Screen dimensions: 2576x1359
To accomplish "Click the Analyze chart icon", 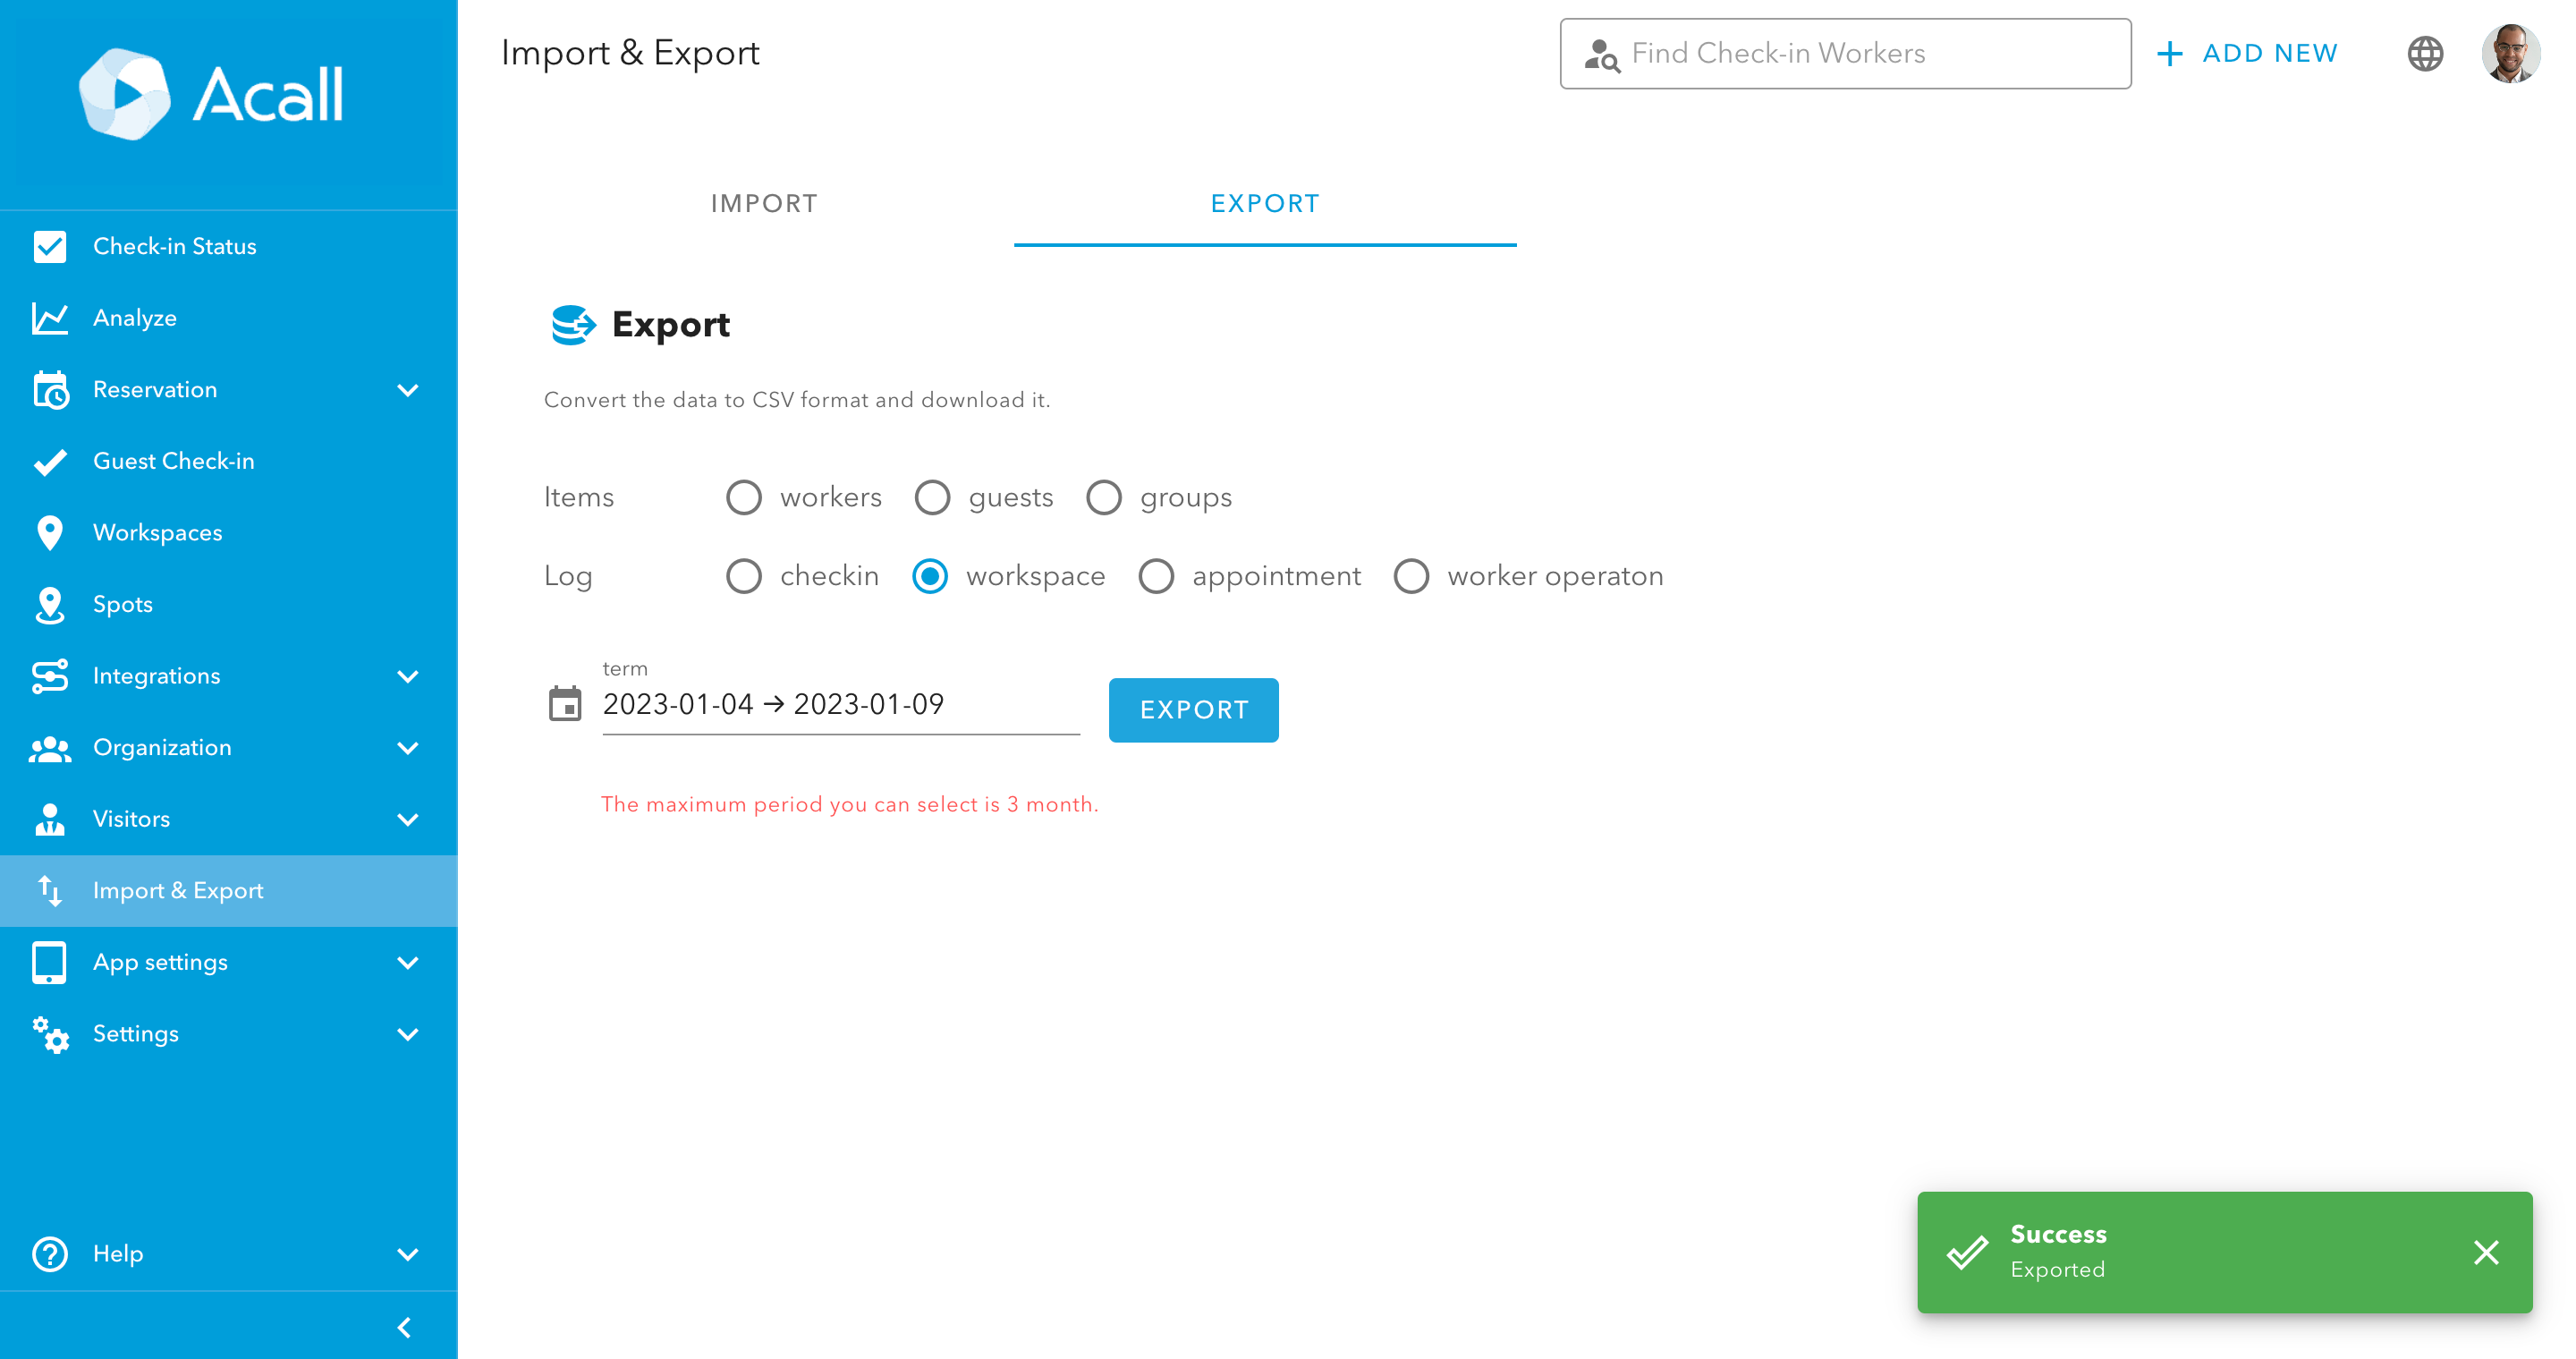I will tap(49, 318).
